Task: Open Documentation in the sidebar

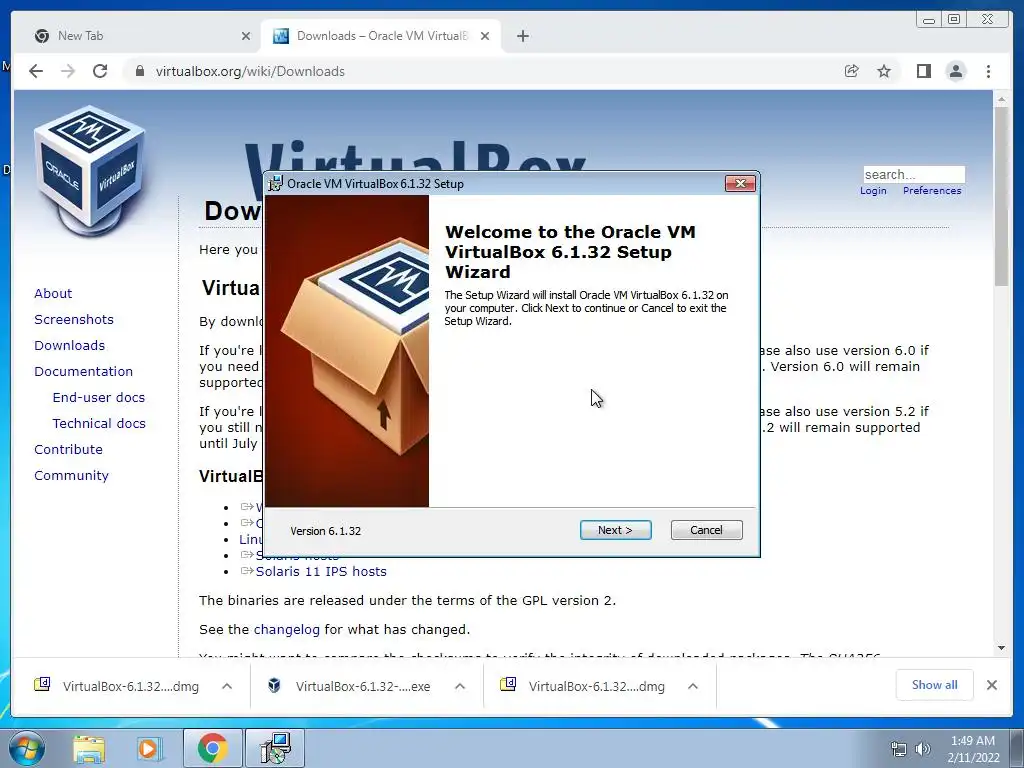Action: tap(84, 372)
